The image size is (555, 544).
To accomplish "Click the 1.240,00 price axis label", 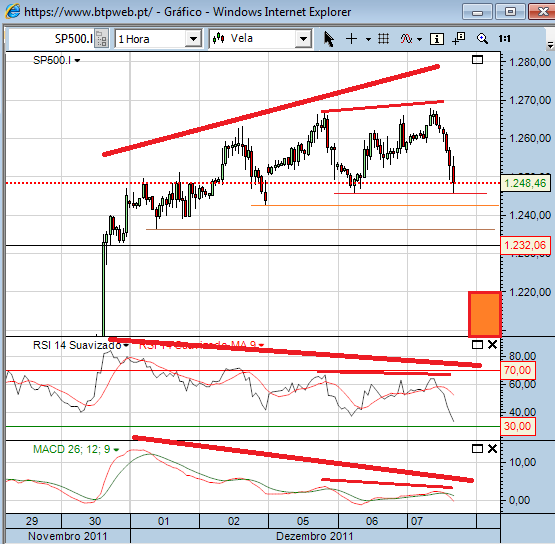I will click(530, 215).
